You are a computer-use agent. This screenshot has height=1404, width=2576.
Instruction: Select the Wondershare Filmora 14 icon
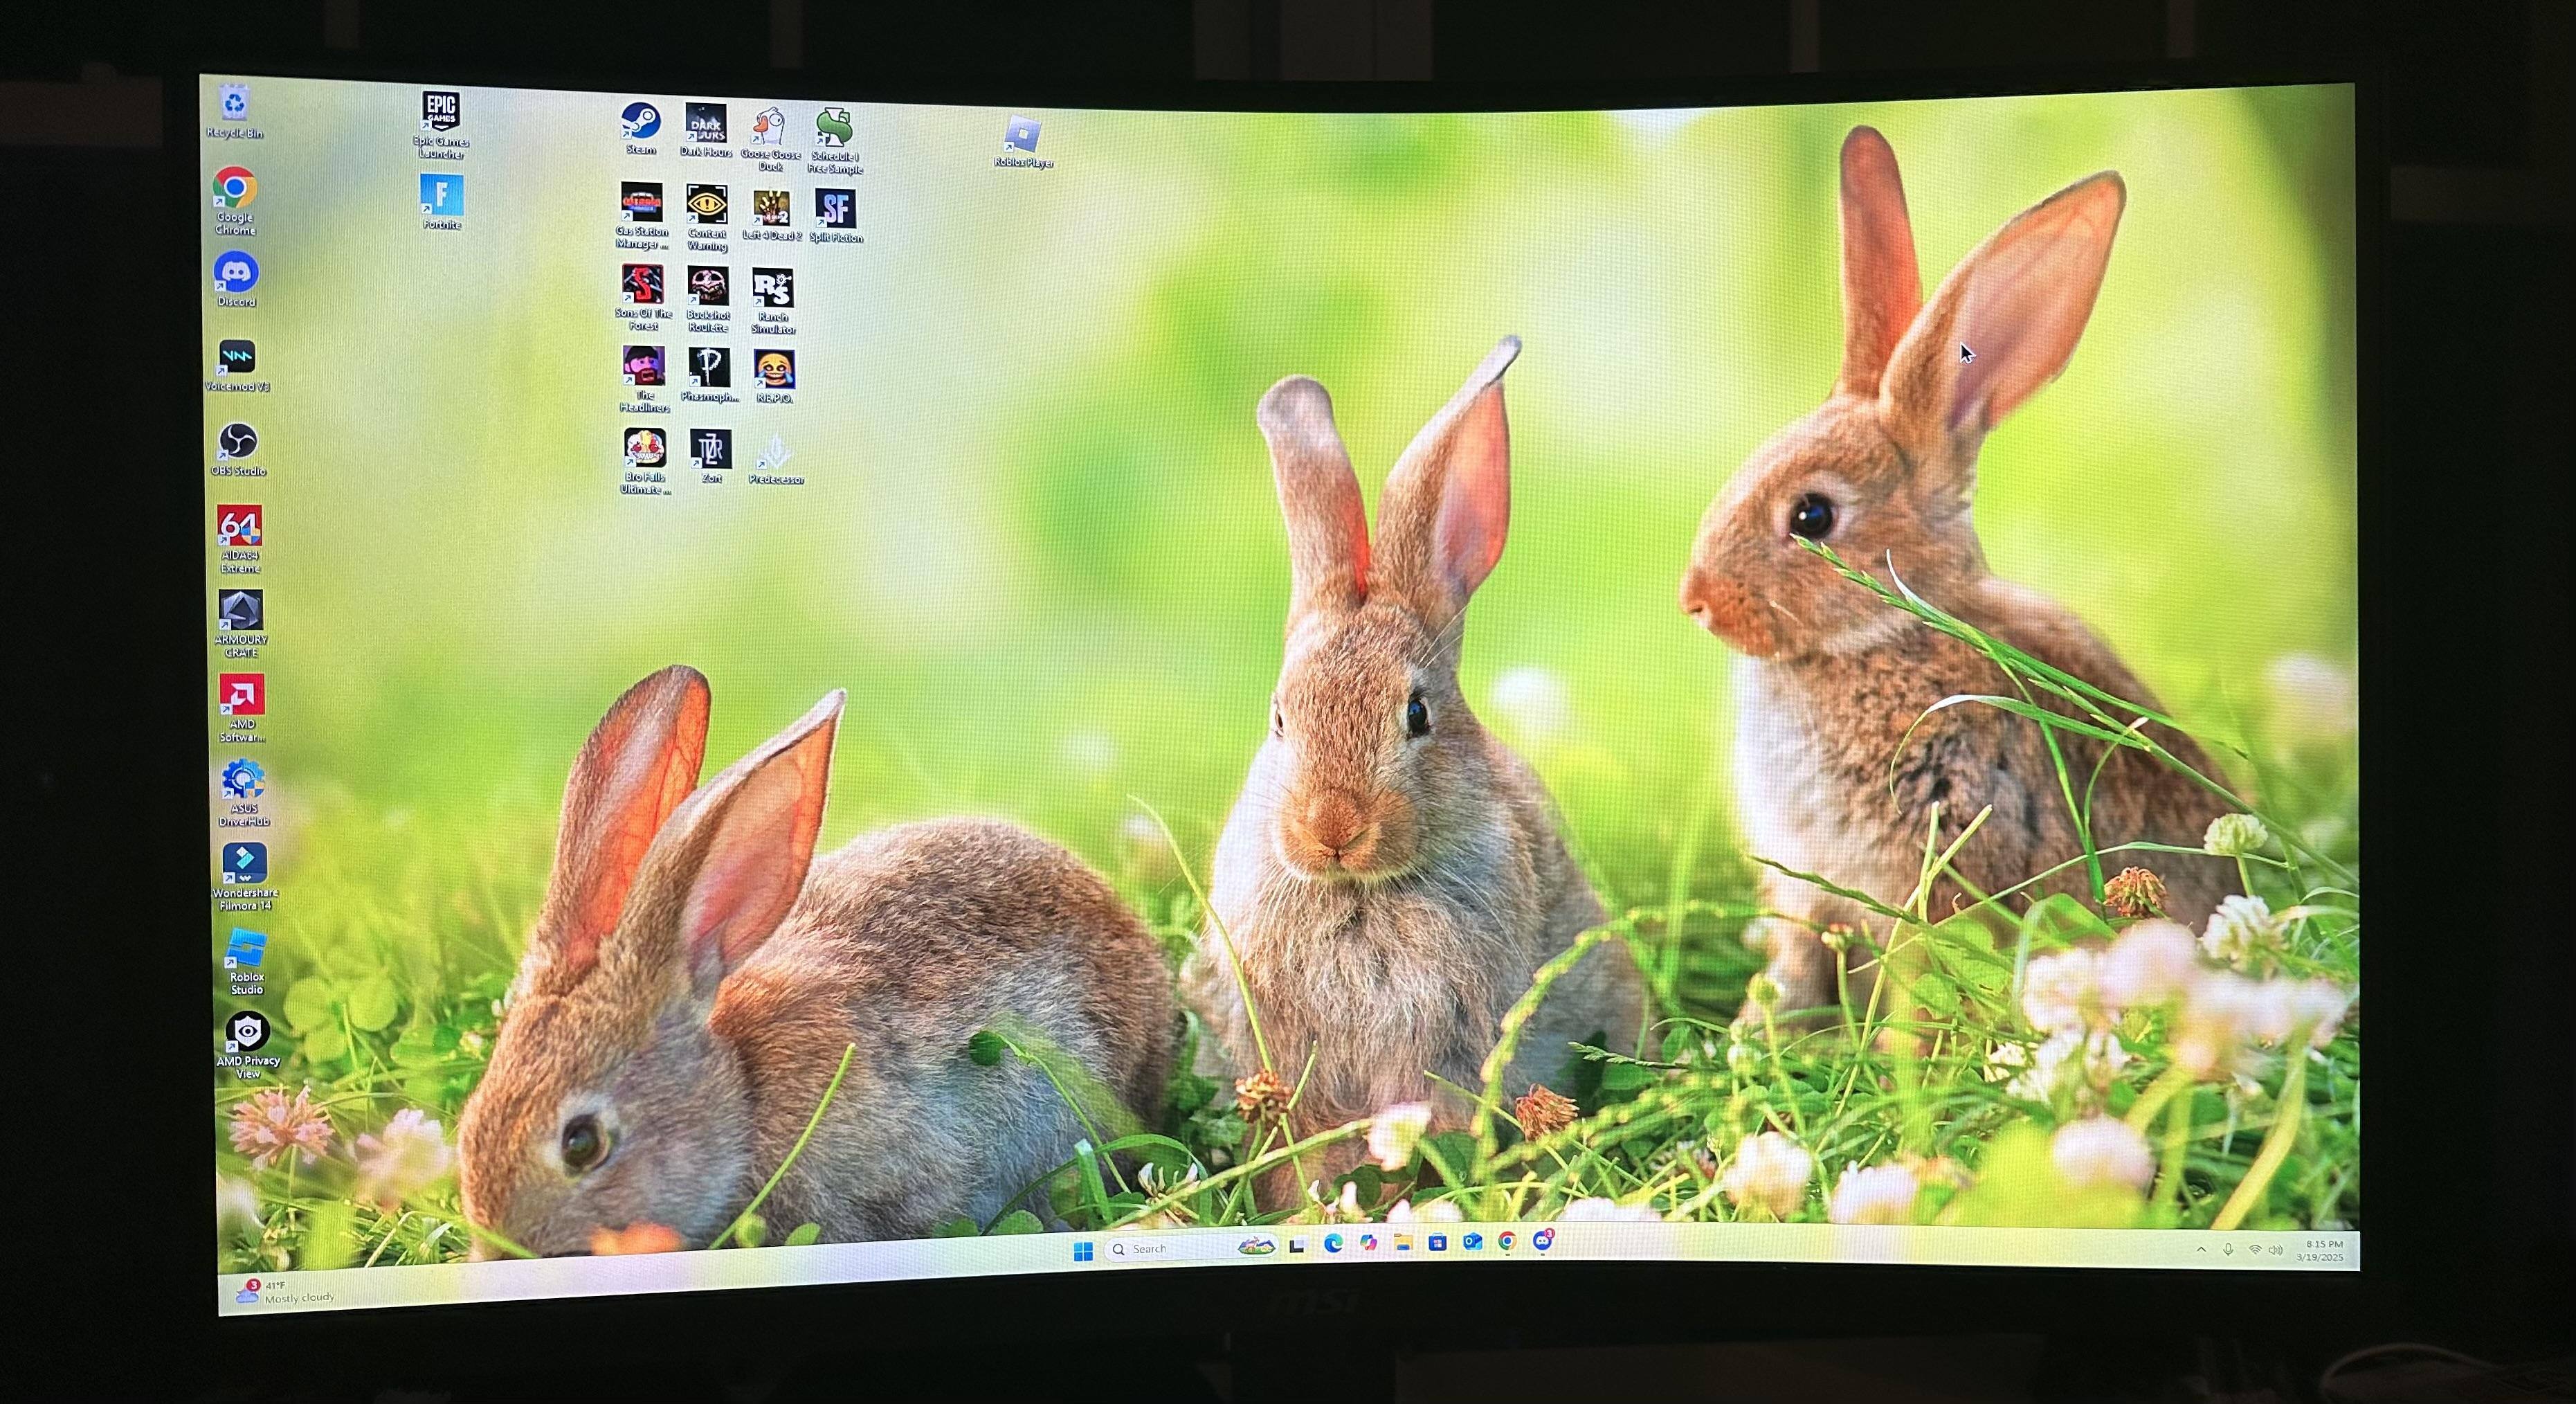click(x=245, y=864)
